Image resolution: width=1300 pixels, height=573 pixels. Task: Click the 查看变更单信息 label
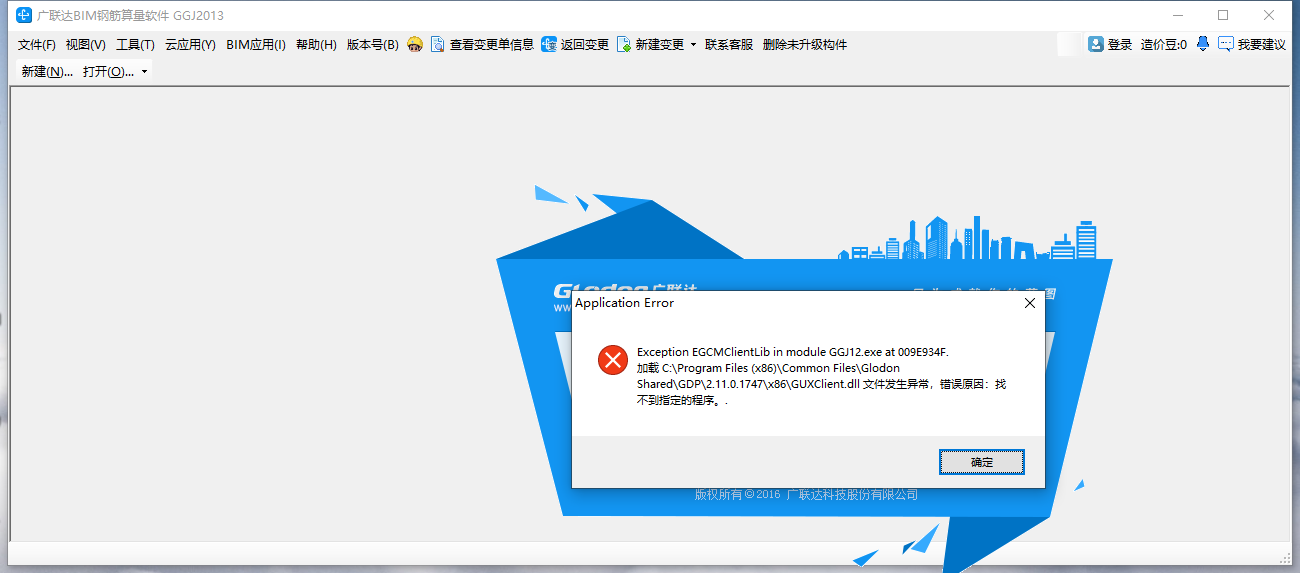(492, 45)
